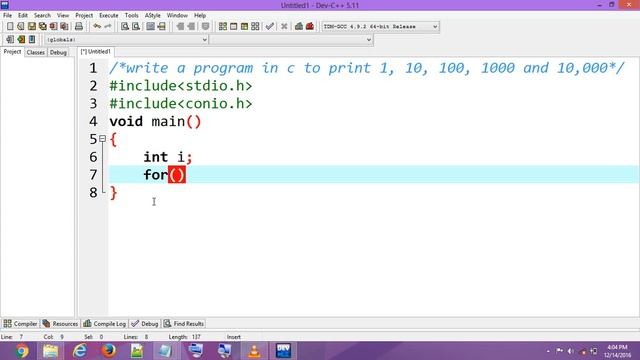Viewport: 640px width, 360px height.
Task: Switch to the Project sidebar tab
Action: [12, 52]
